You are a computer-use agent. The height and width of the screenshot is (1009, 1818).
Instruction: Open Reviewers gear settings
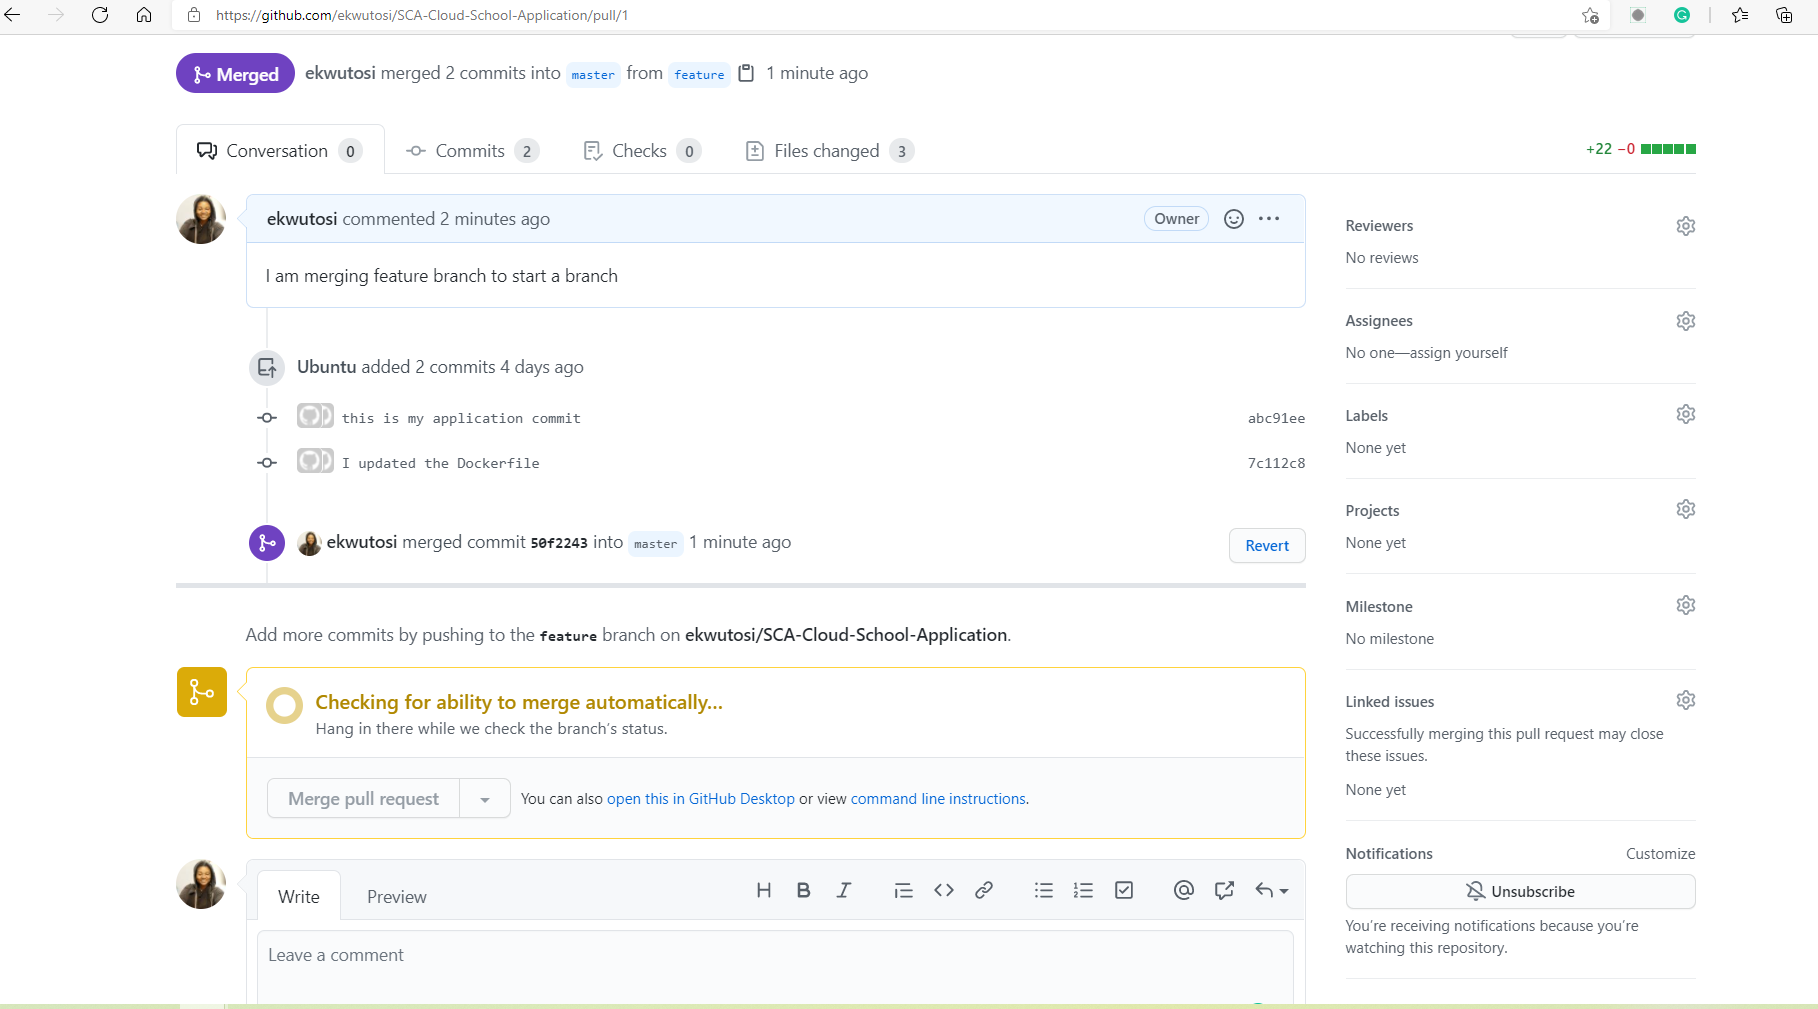pos(1686,226)
